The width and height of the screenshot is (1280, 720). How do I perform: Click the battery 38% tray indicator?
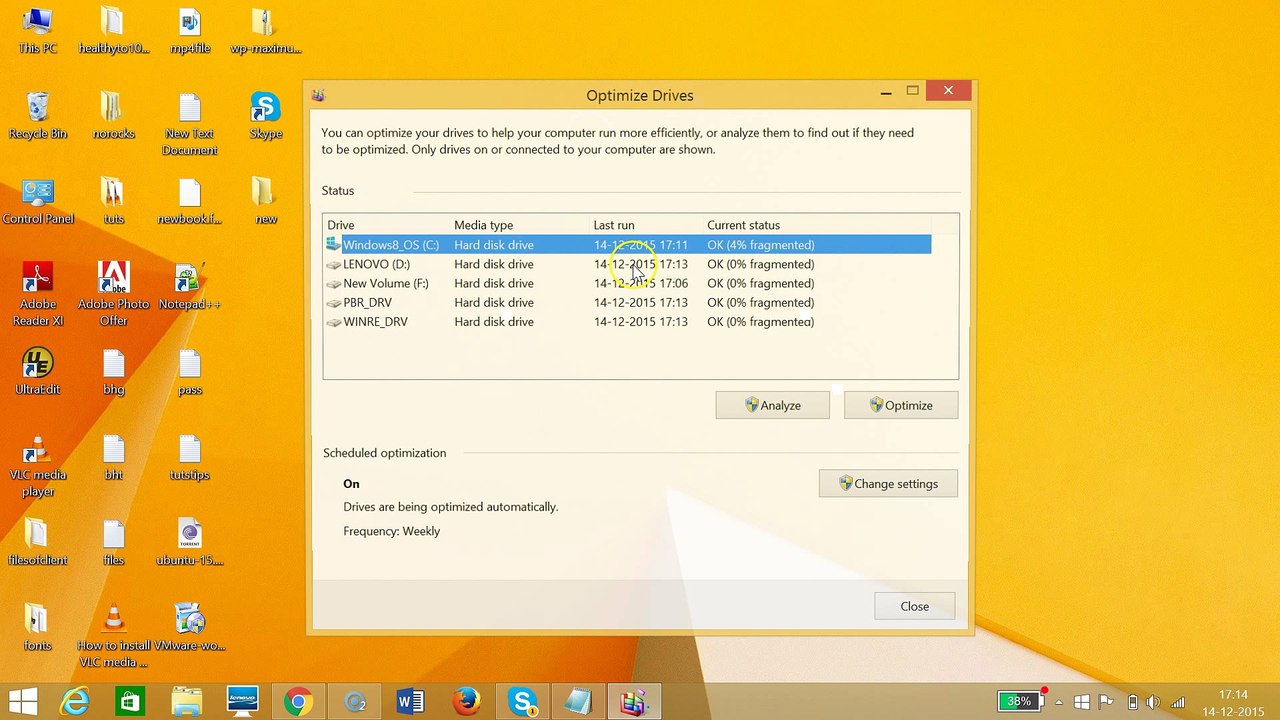pos(1019,702)
